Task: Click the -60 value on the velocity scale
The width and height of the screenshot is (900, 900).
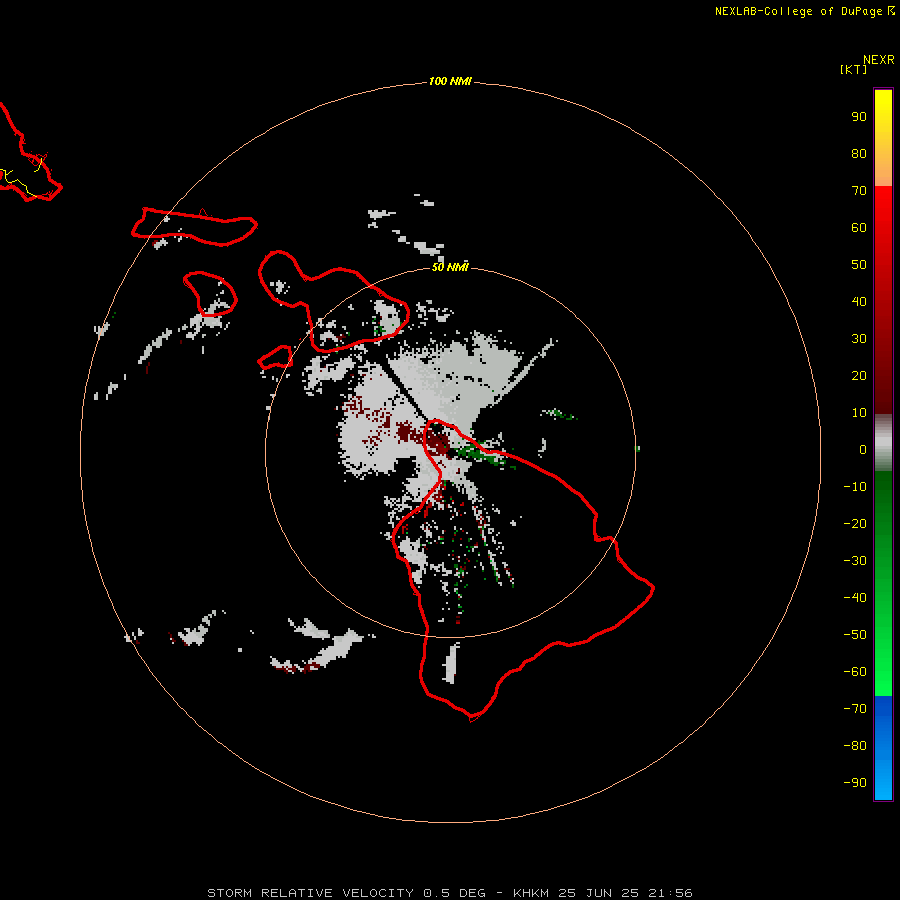Action: pos(855,672)
